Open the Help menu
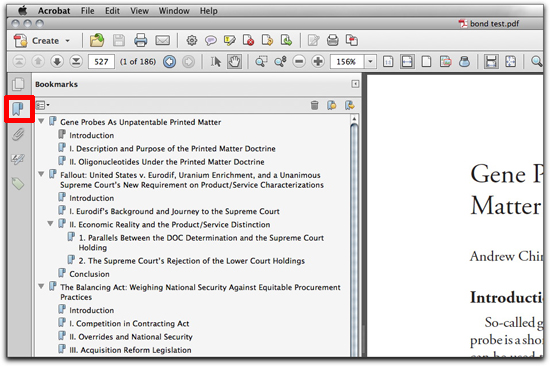 209,11
